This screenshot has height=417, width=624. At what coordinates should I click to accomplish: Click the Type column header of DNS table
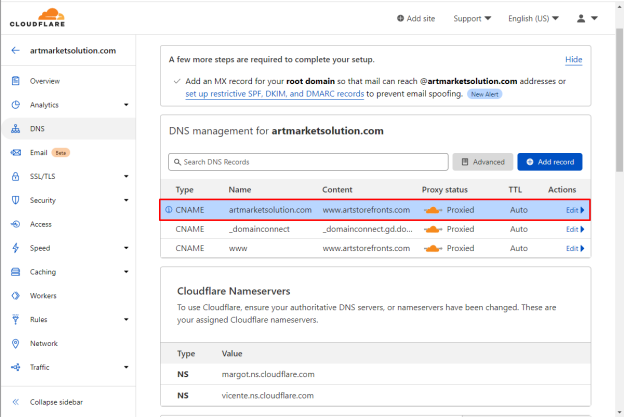[184, 190]
